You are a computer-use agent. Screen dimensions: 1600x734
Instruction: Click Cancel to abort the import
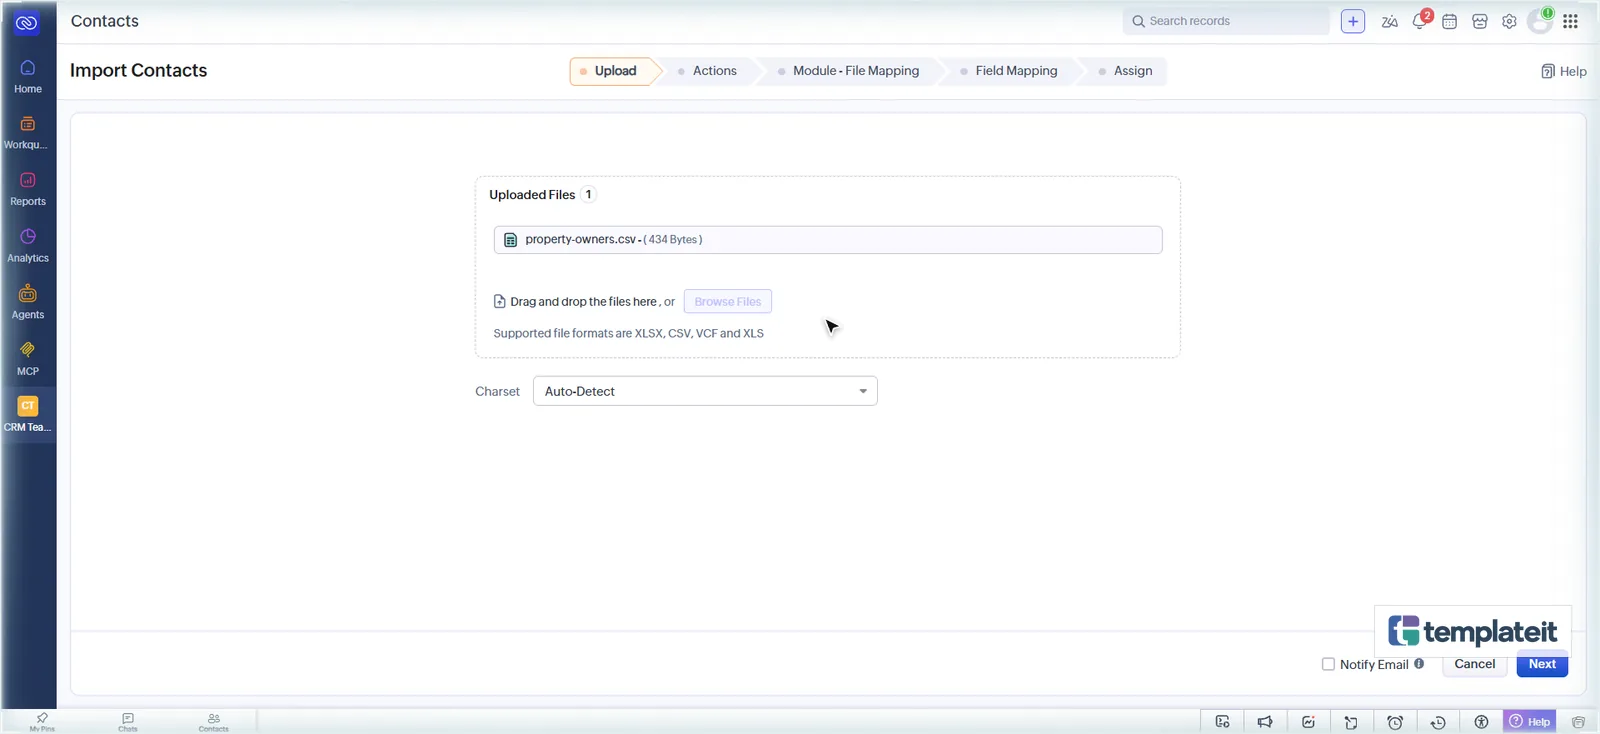click(x=1475, y=664)
